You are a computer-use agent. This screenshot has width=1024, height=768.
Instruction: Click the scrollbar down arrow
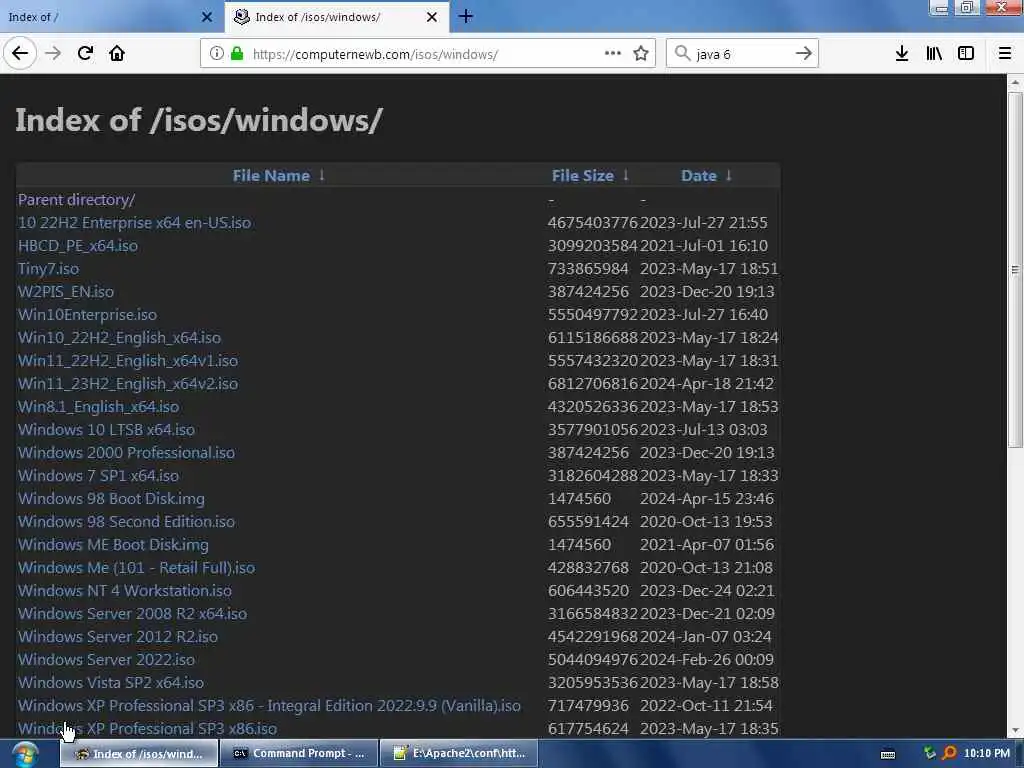(x=1014, y=730)
